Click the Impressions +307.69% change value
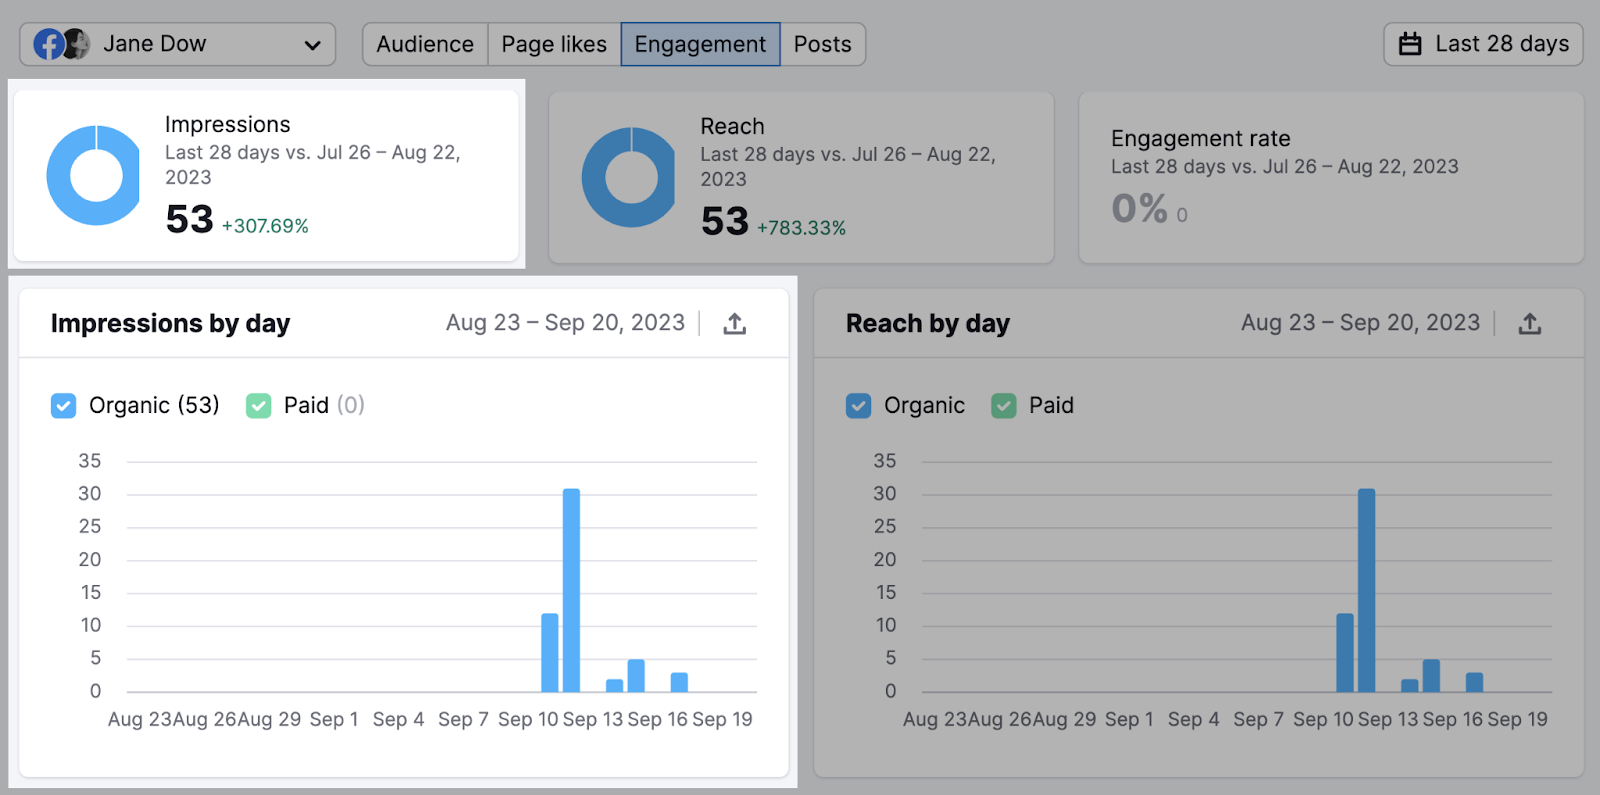The width and height of the screenshot is (1600, 795). [265, 226]
